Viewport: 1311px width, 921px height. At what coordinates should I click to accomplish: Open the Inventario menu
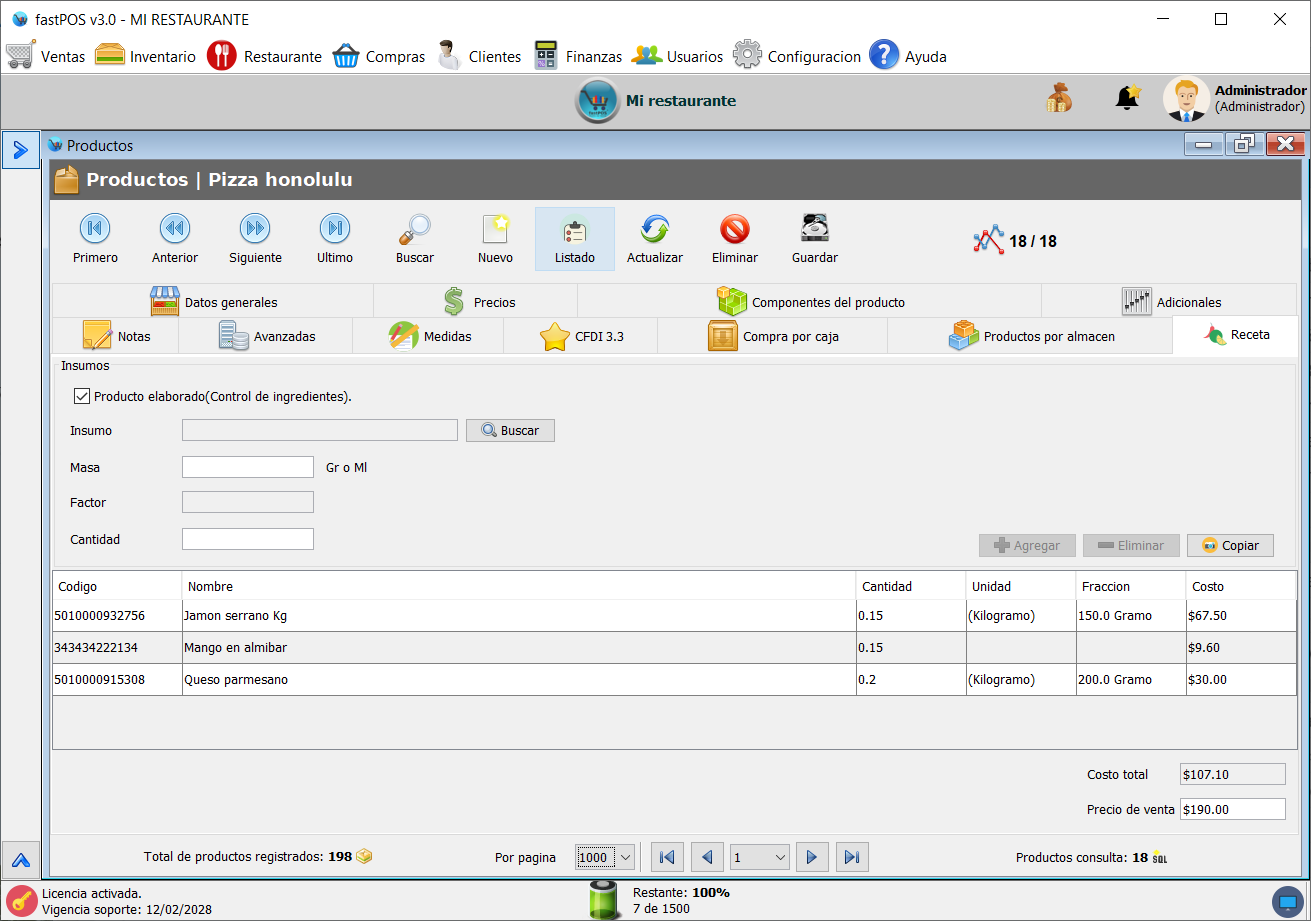pos(145,56)
